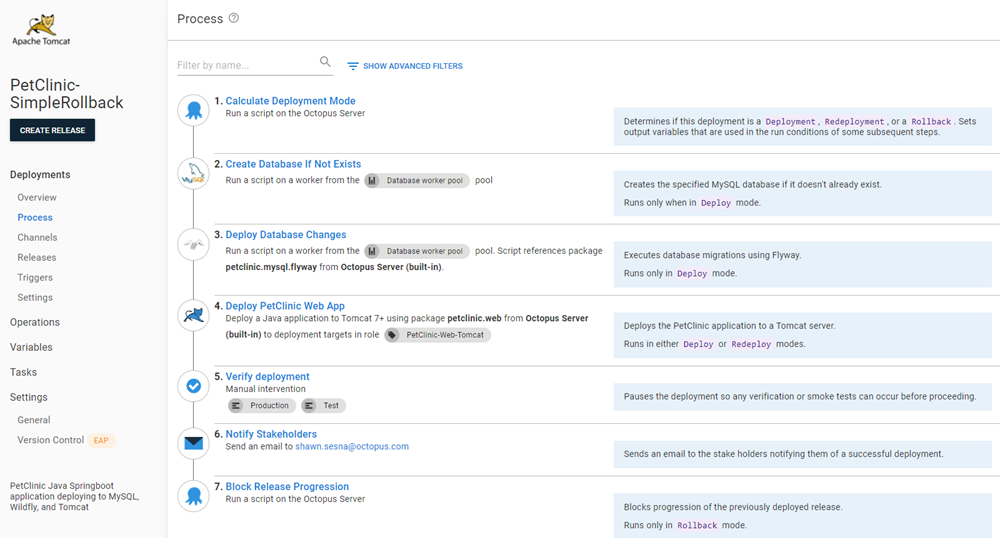This screenshot has width=1000, height=538.
Task: Go to Channels in the sidebar
Action: [37, 238]
